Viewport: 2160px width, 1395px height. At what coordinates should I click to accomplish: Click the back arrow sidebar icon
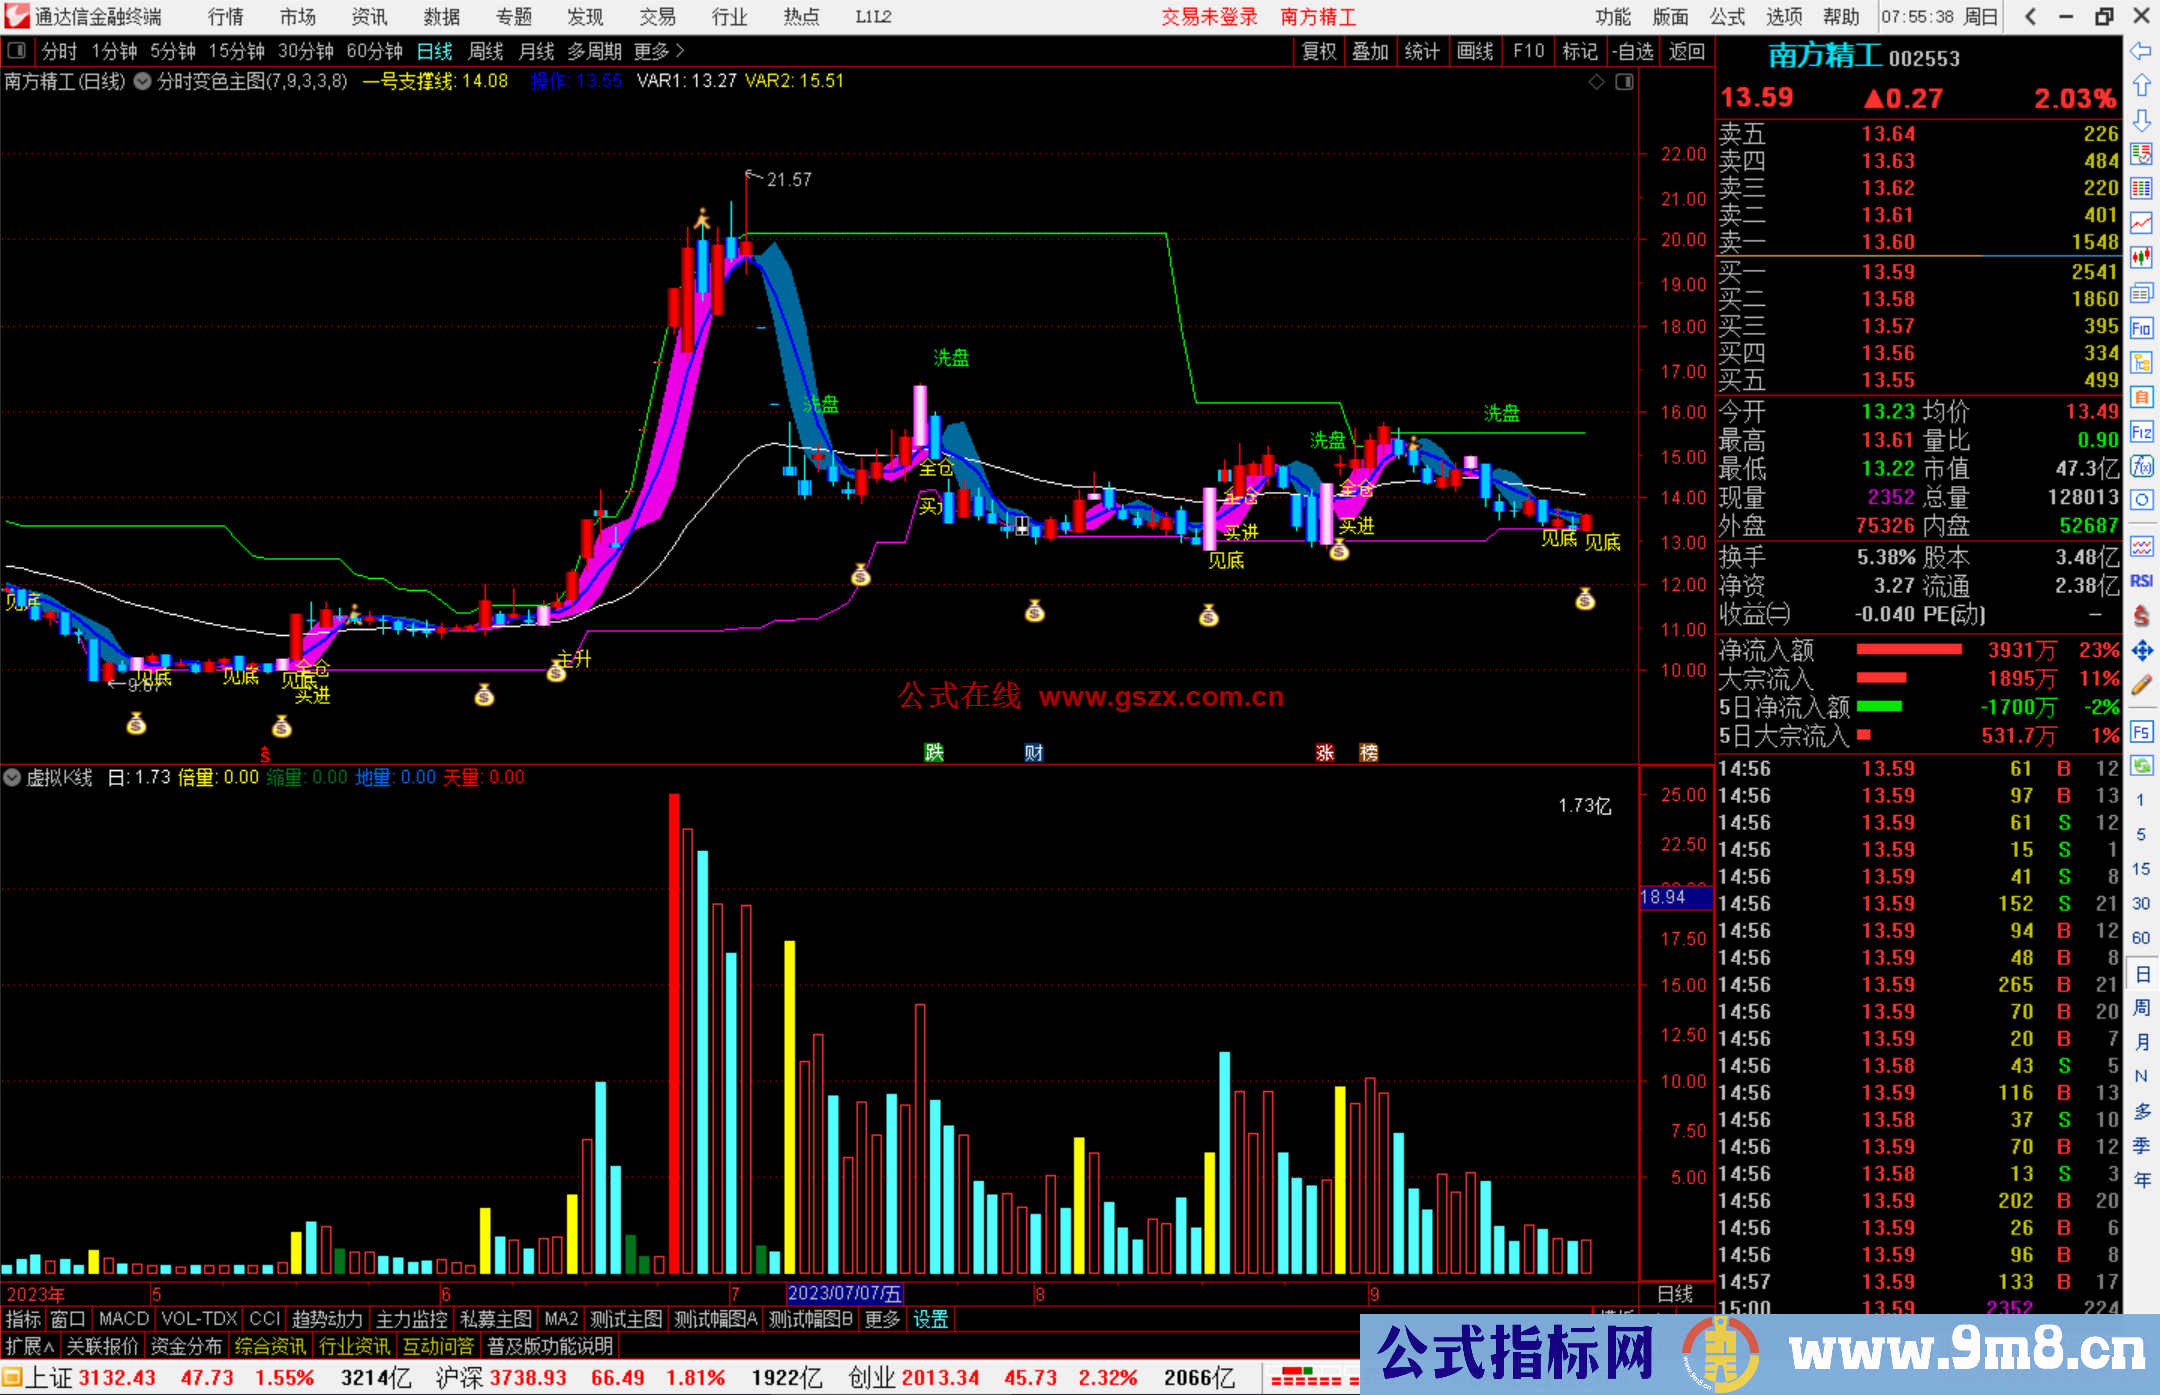[2141, 51]
